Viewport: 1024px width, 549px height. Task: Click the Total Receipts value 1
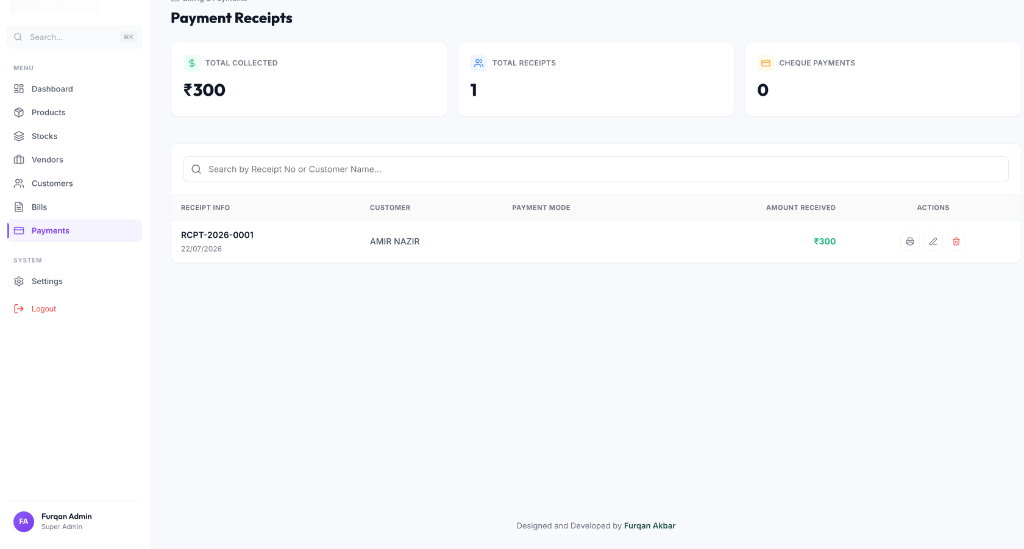tap(473, 90)
